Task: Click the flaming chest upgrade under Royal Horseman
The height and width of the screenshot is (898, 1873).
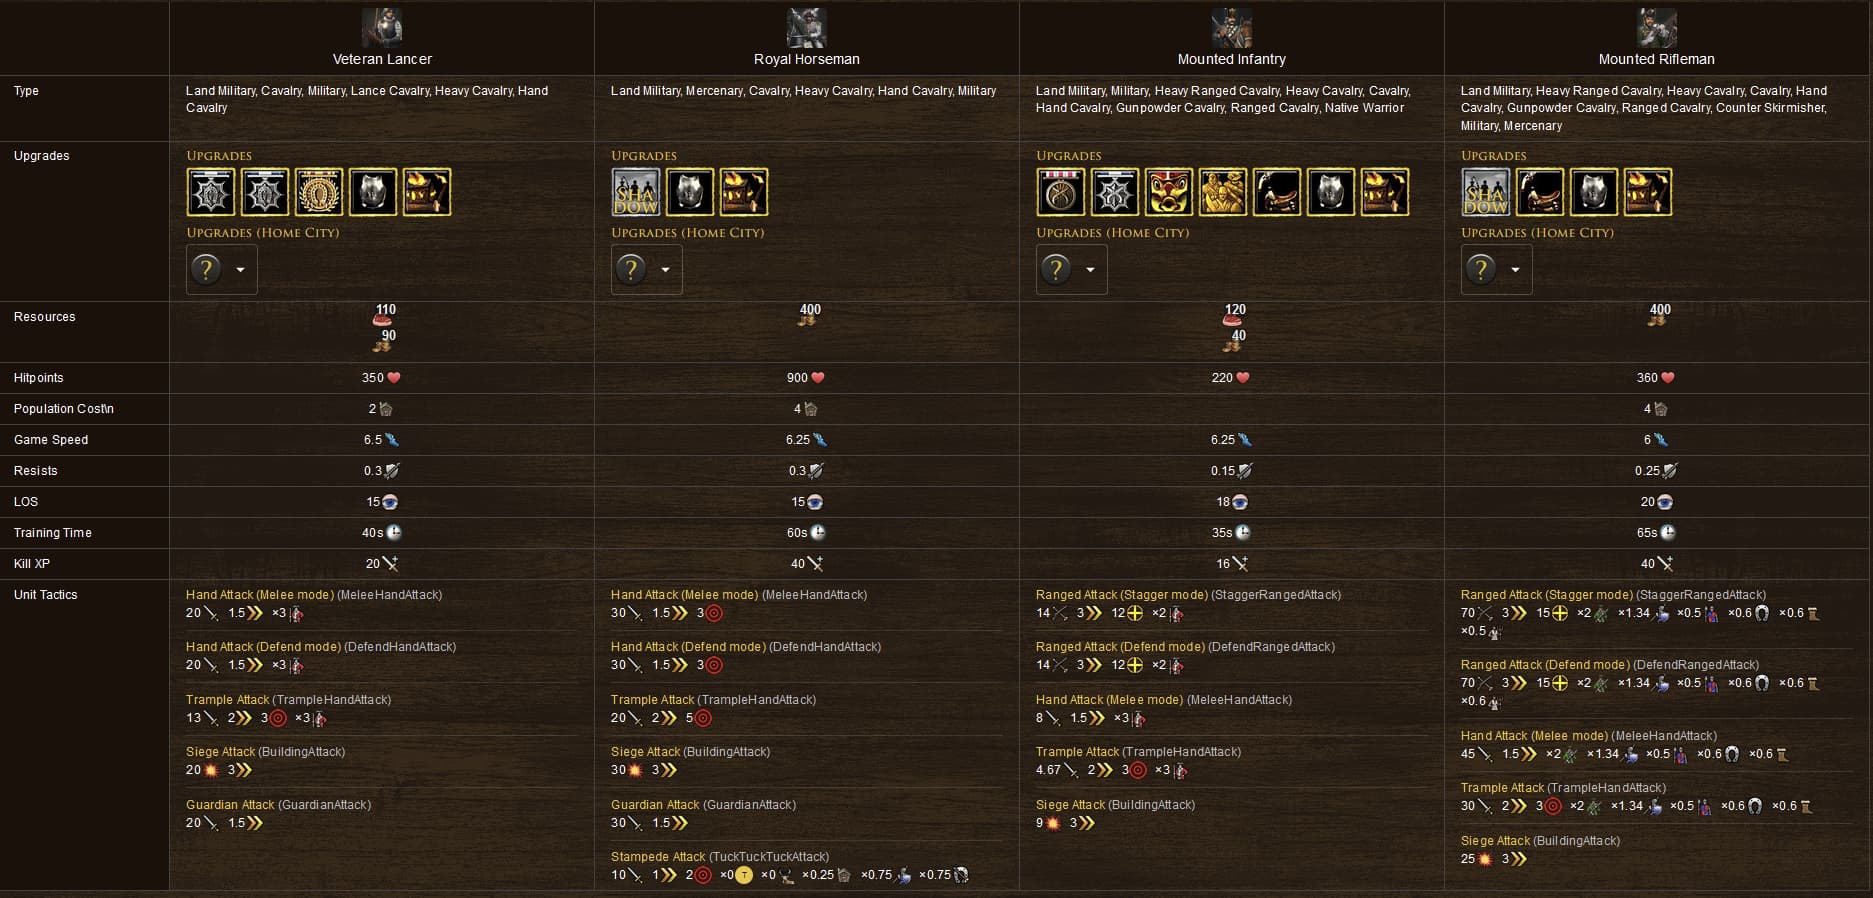Action: pyautogui.click(x=744, y=192)
